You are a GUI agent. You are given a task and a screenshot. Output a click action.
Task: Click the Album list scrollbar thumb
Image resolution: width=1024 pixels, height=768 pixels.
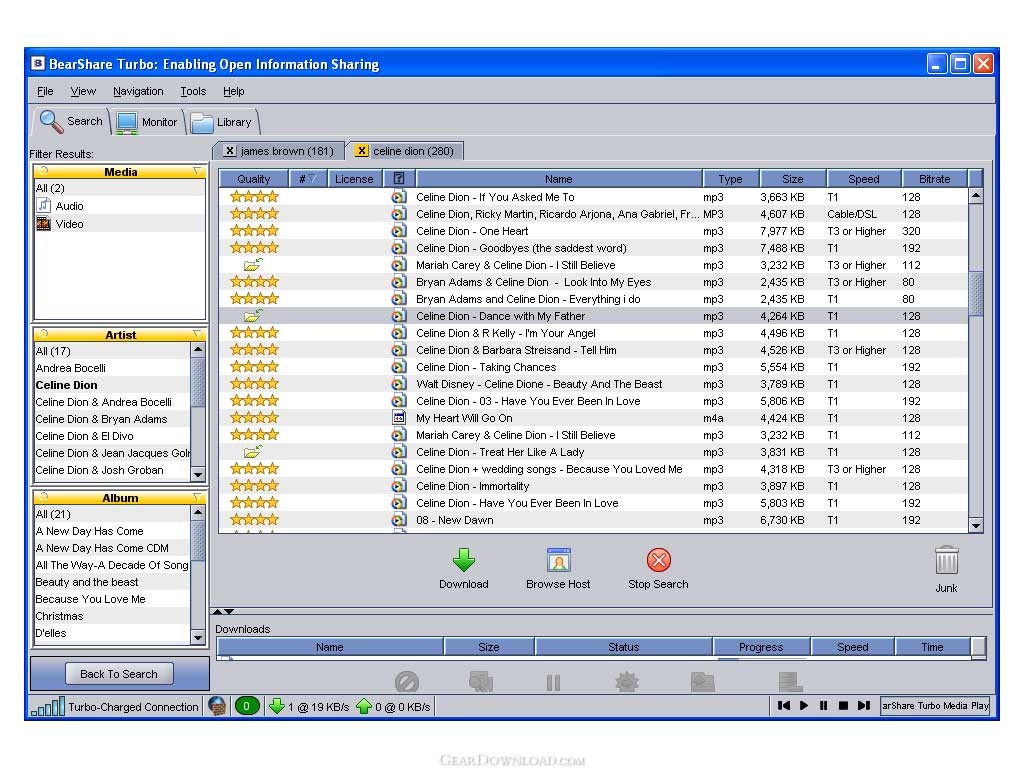tap(197, 541)
